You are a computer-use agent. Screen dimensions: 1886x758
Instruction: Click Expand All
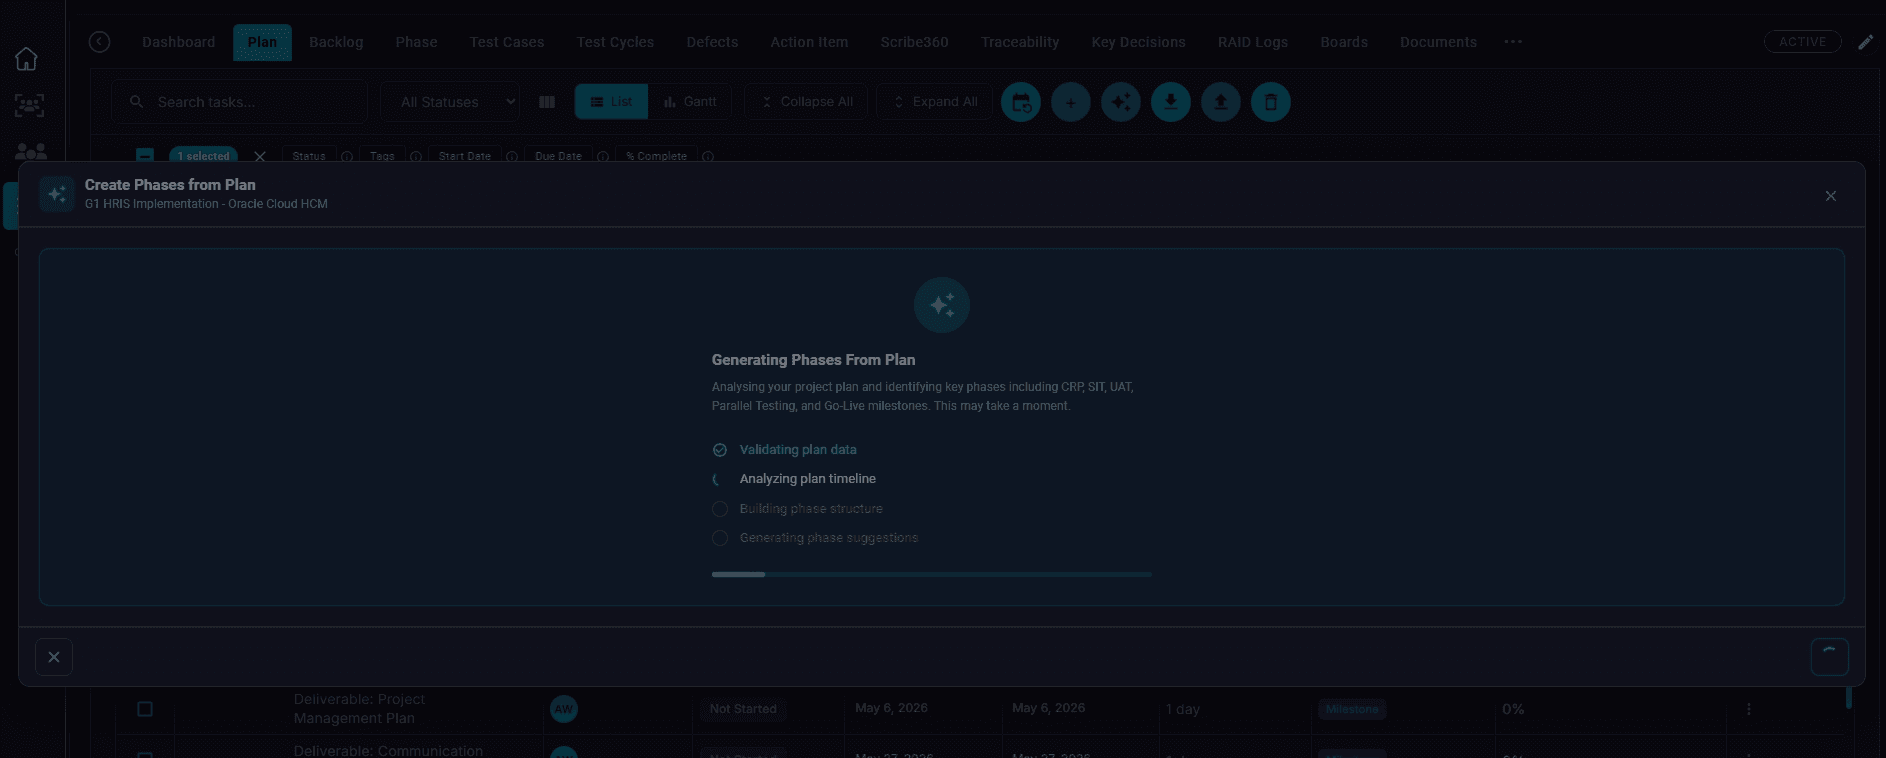click(935, 102)
